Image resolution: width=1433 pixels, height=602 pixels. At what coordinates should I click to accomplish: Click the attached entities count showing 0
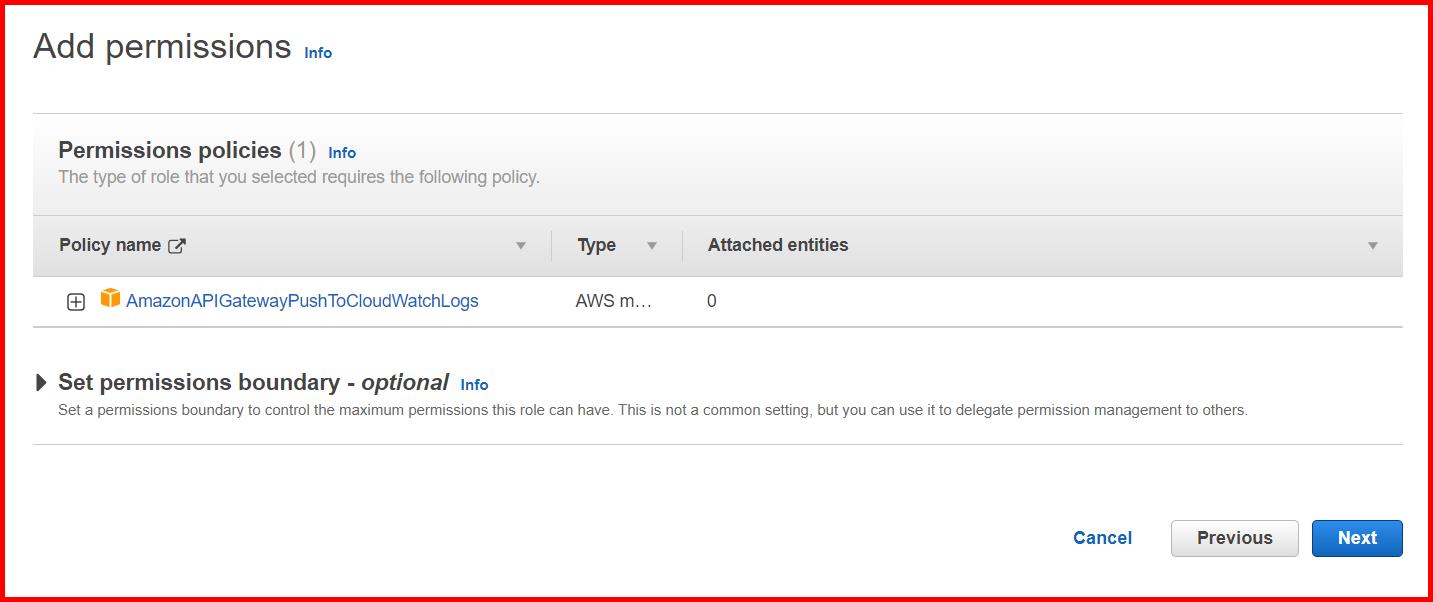(711, 300)
